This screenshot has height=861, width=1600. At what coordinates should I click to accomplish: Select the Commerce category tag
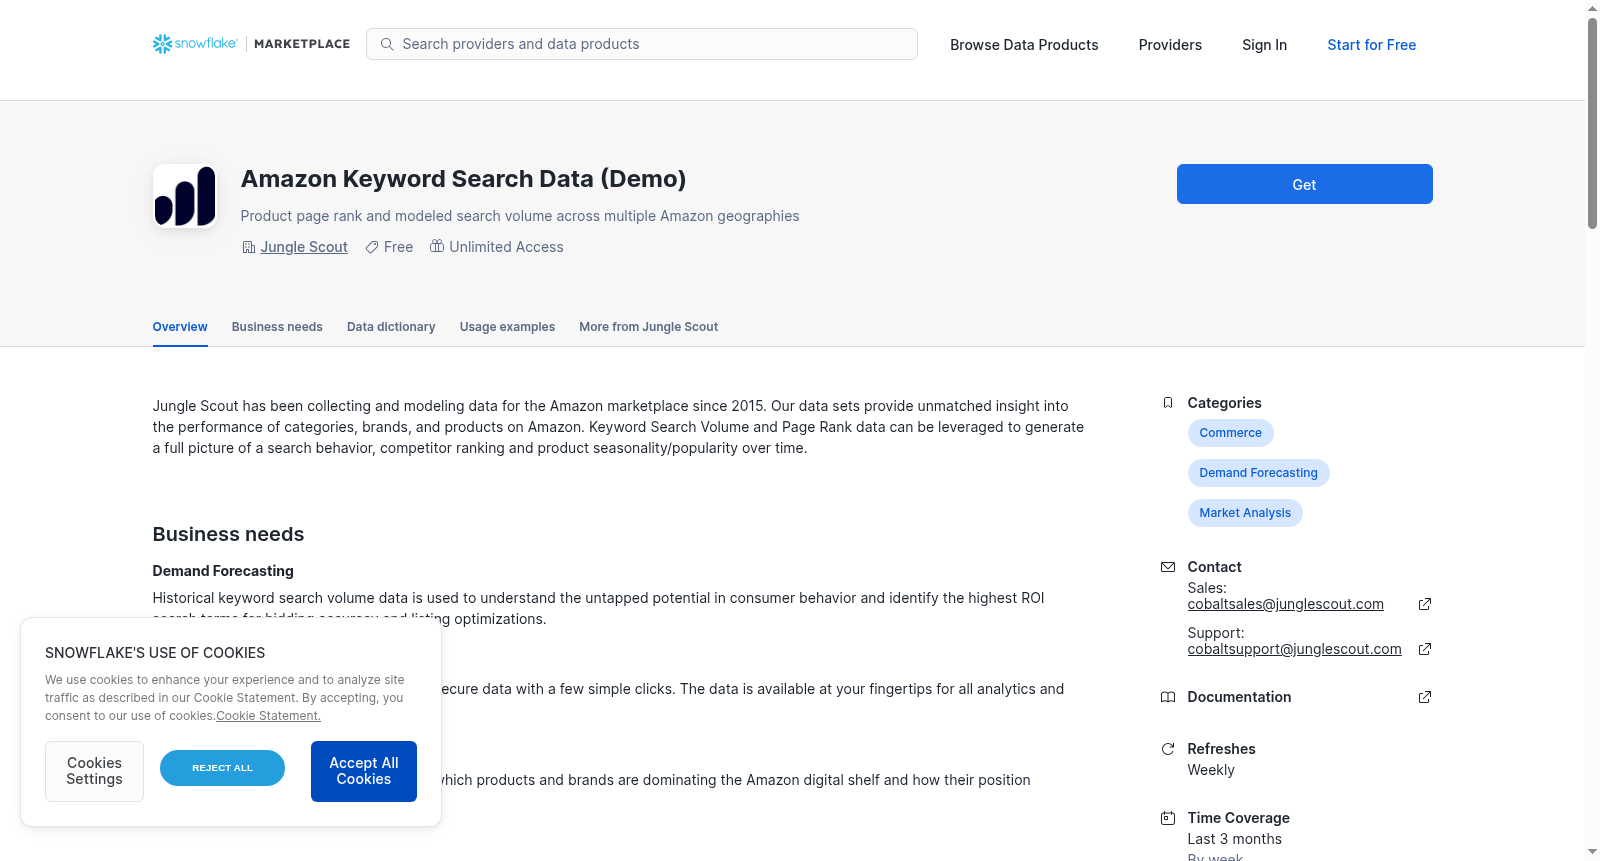pos(1230,433)
